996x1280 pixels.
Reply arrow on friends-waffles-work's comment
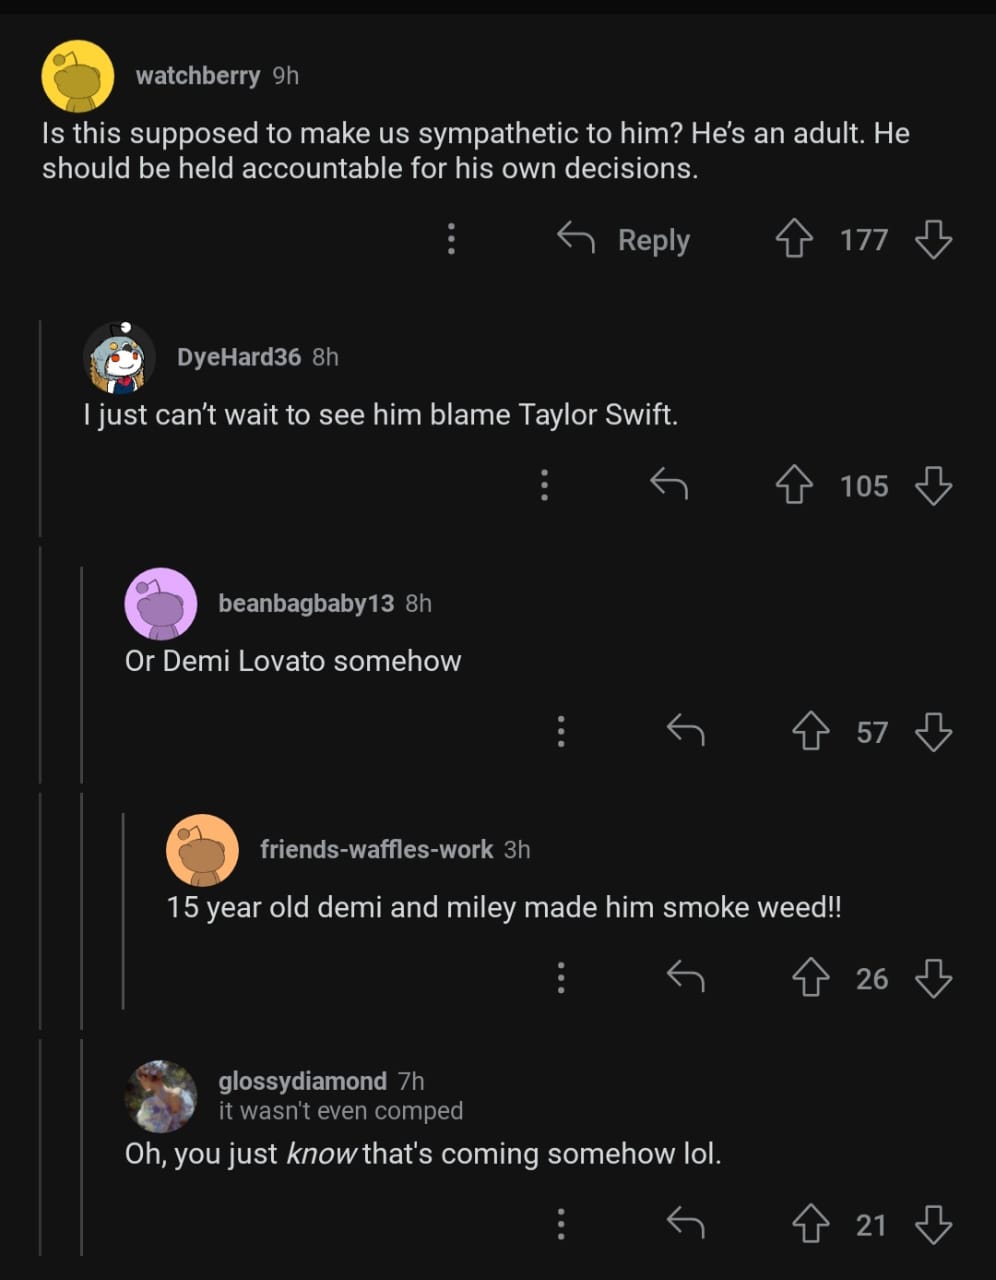tap(686, 979)
